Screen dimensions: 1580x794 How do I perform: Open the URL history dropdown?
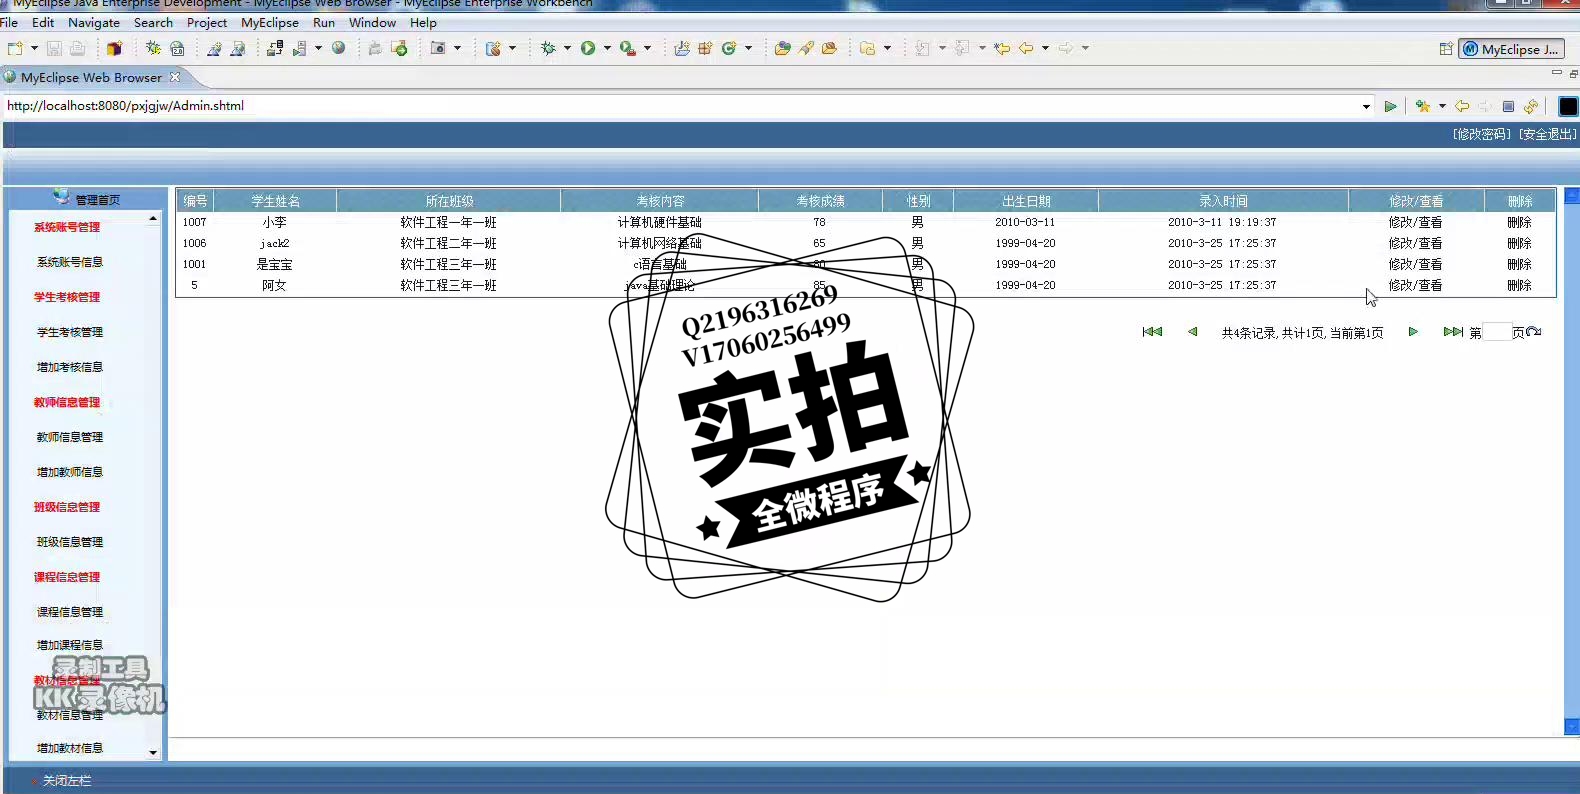point(1366,106)
